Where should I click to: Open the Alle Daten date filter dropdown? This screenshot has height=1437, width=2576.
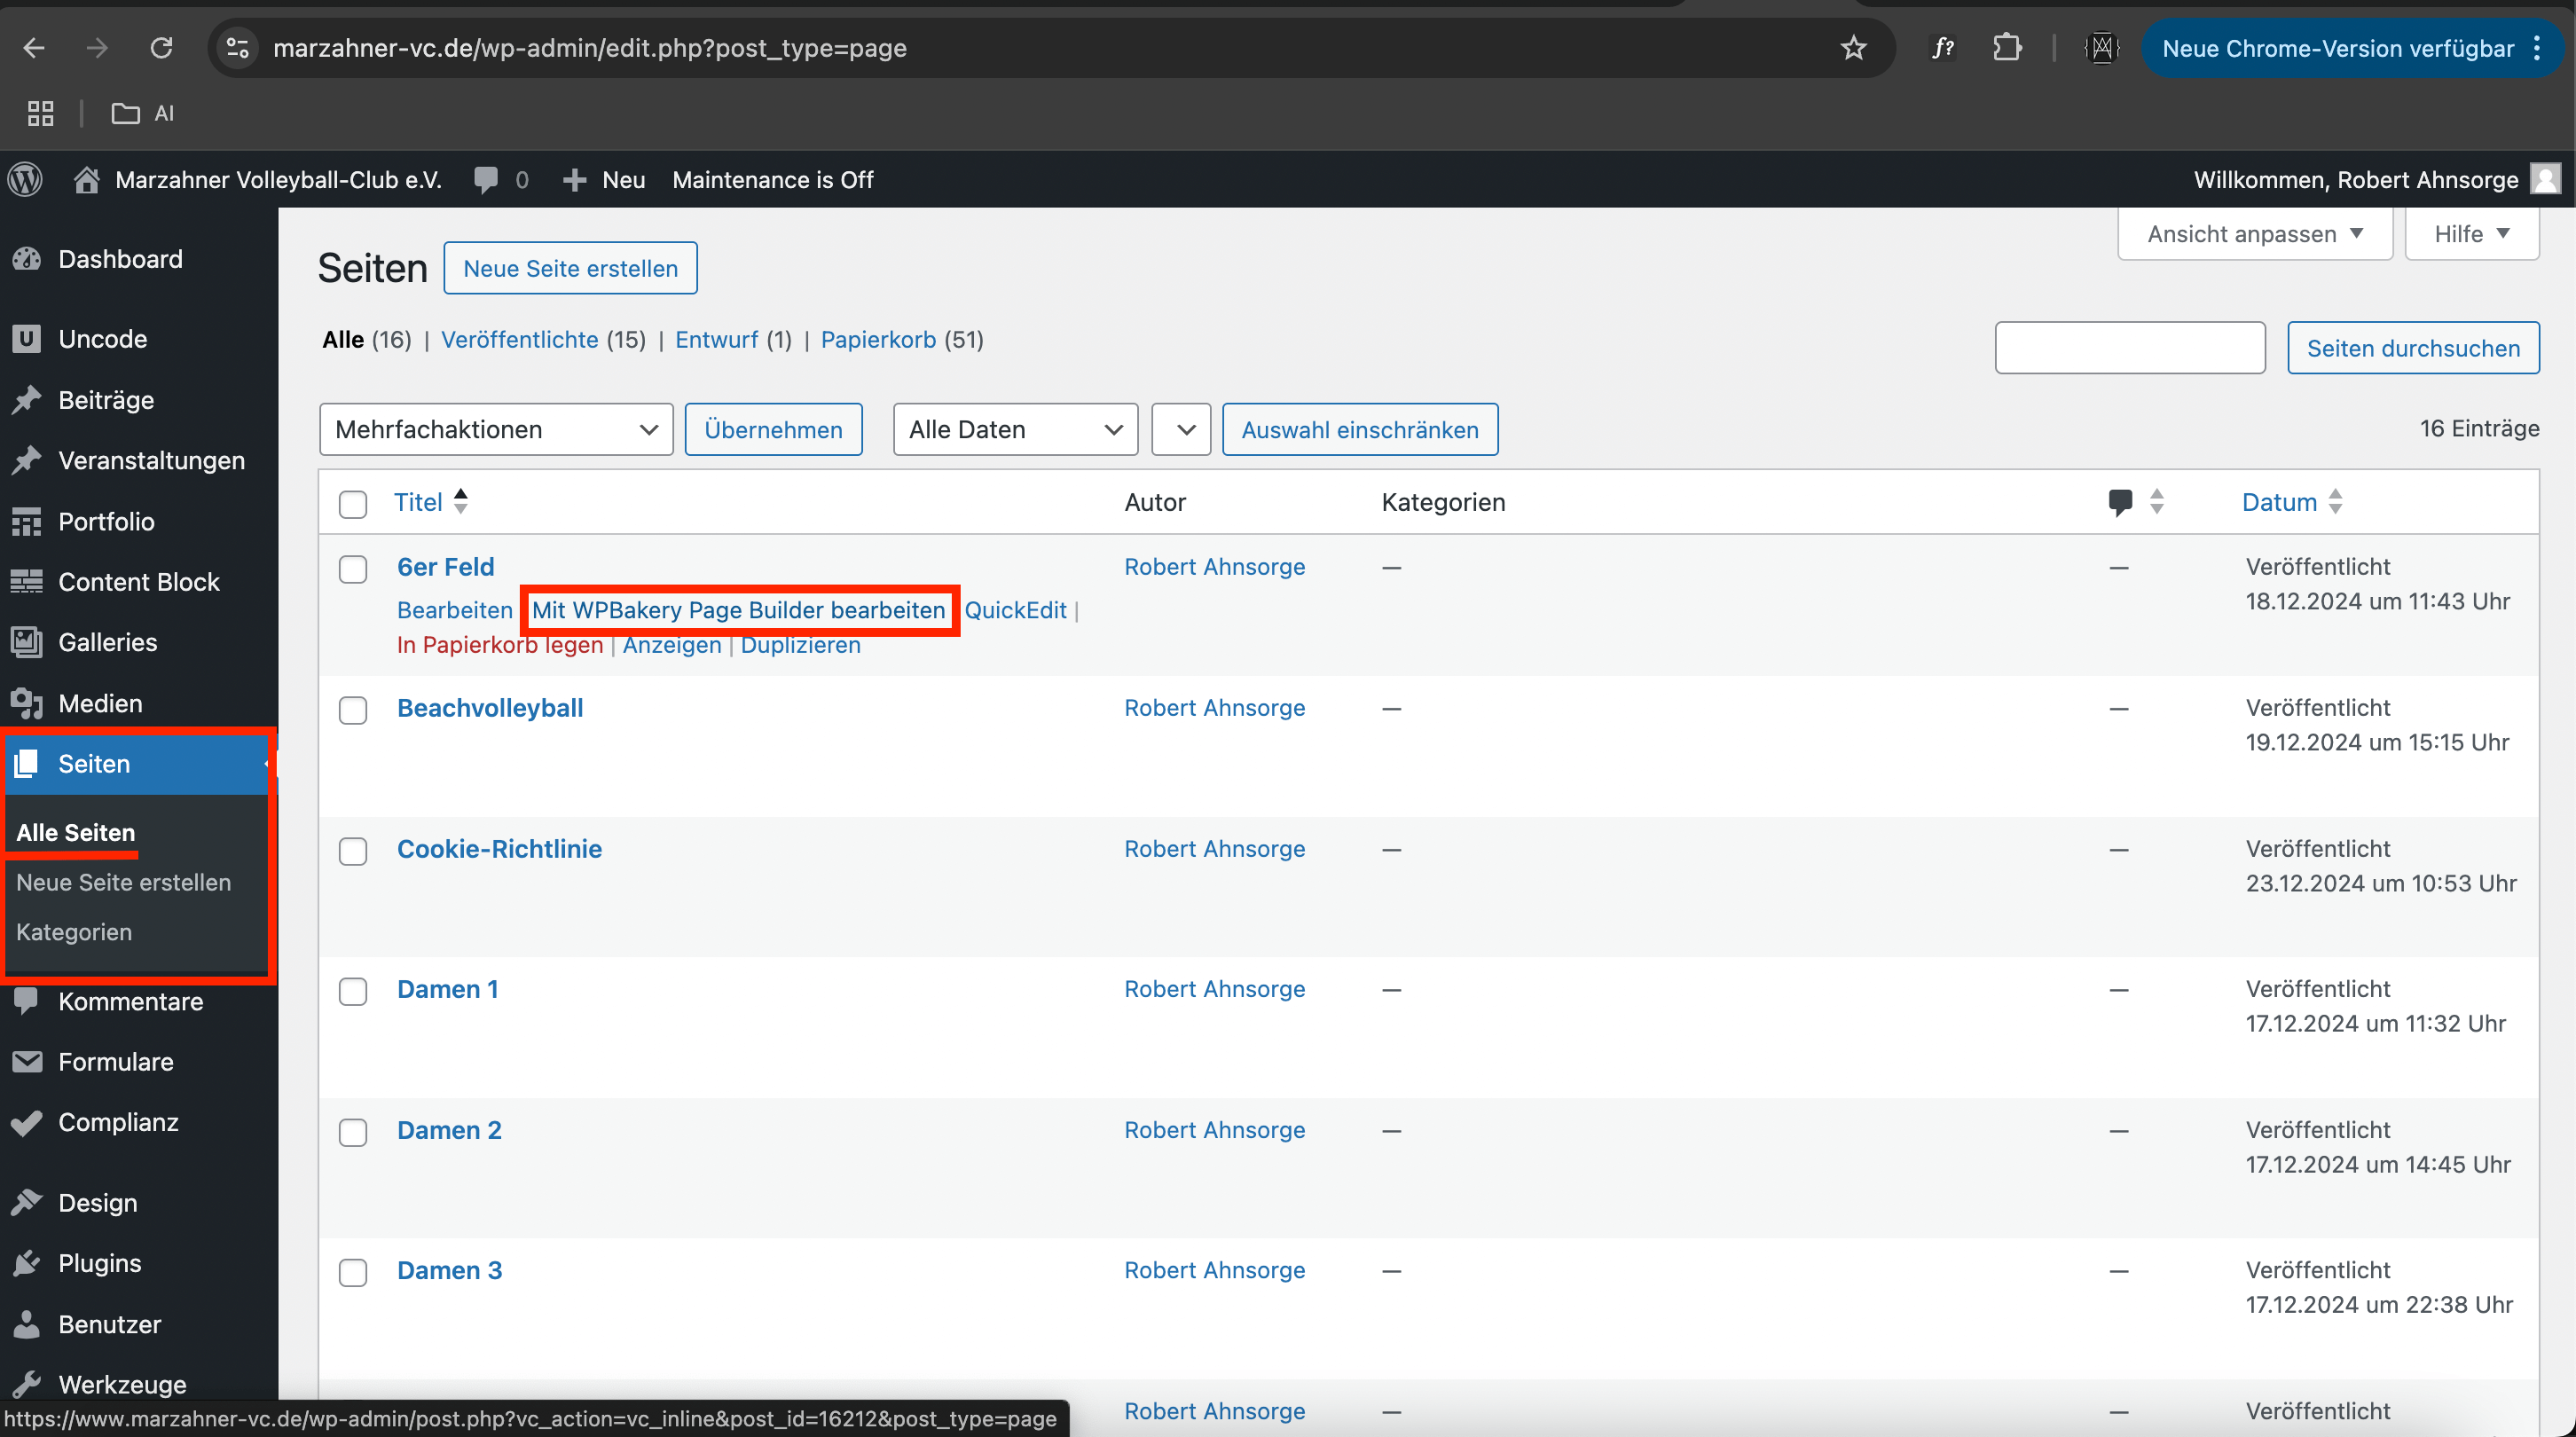[x=1015, y=430]
